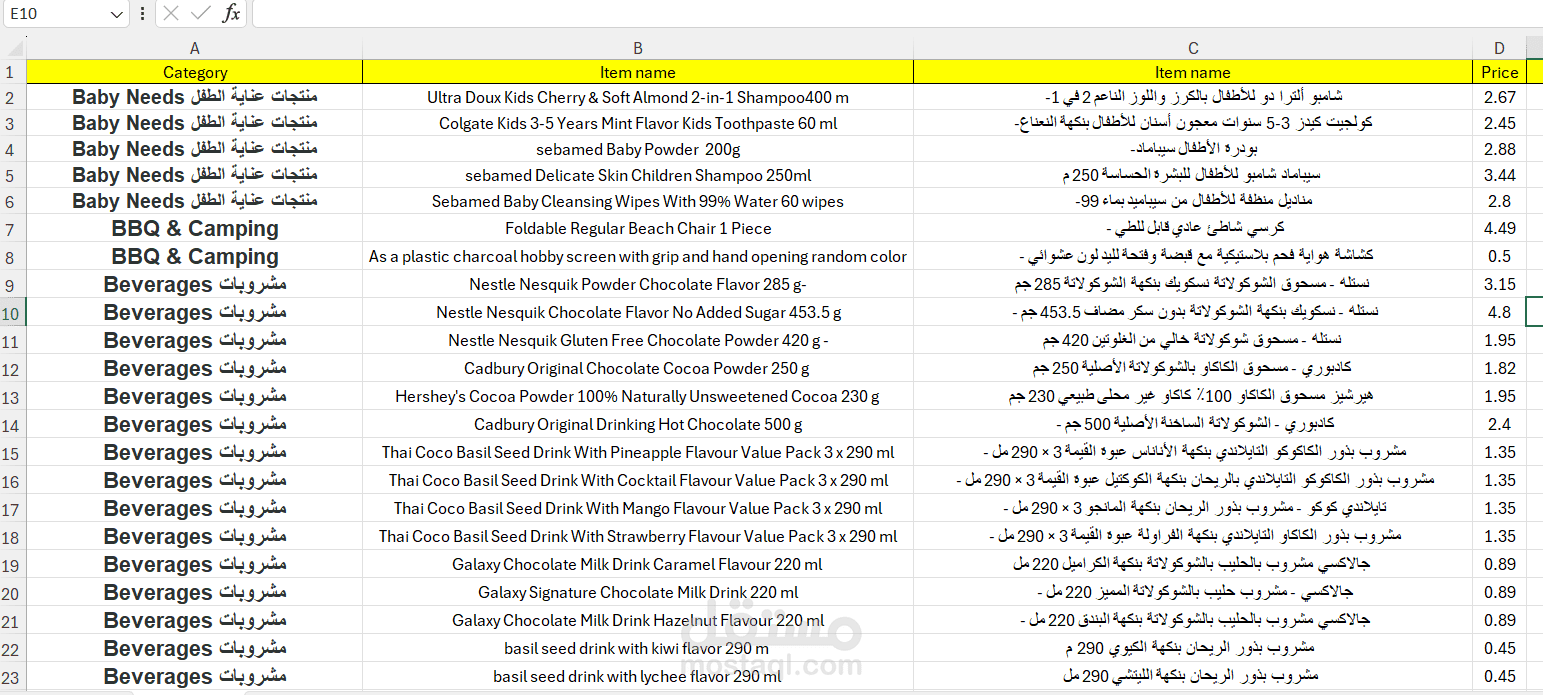This screenshot has height=695, width=1543.
Task: Click plastic charcoal hobby screen cell
Action: [x=638, y=256]
